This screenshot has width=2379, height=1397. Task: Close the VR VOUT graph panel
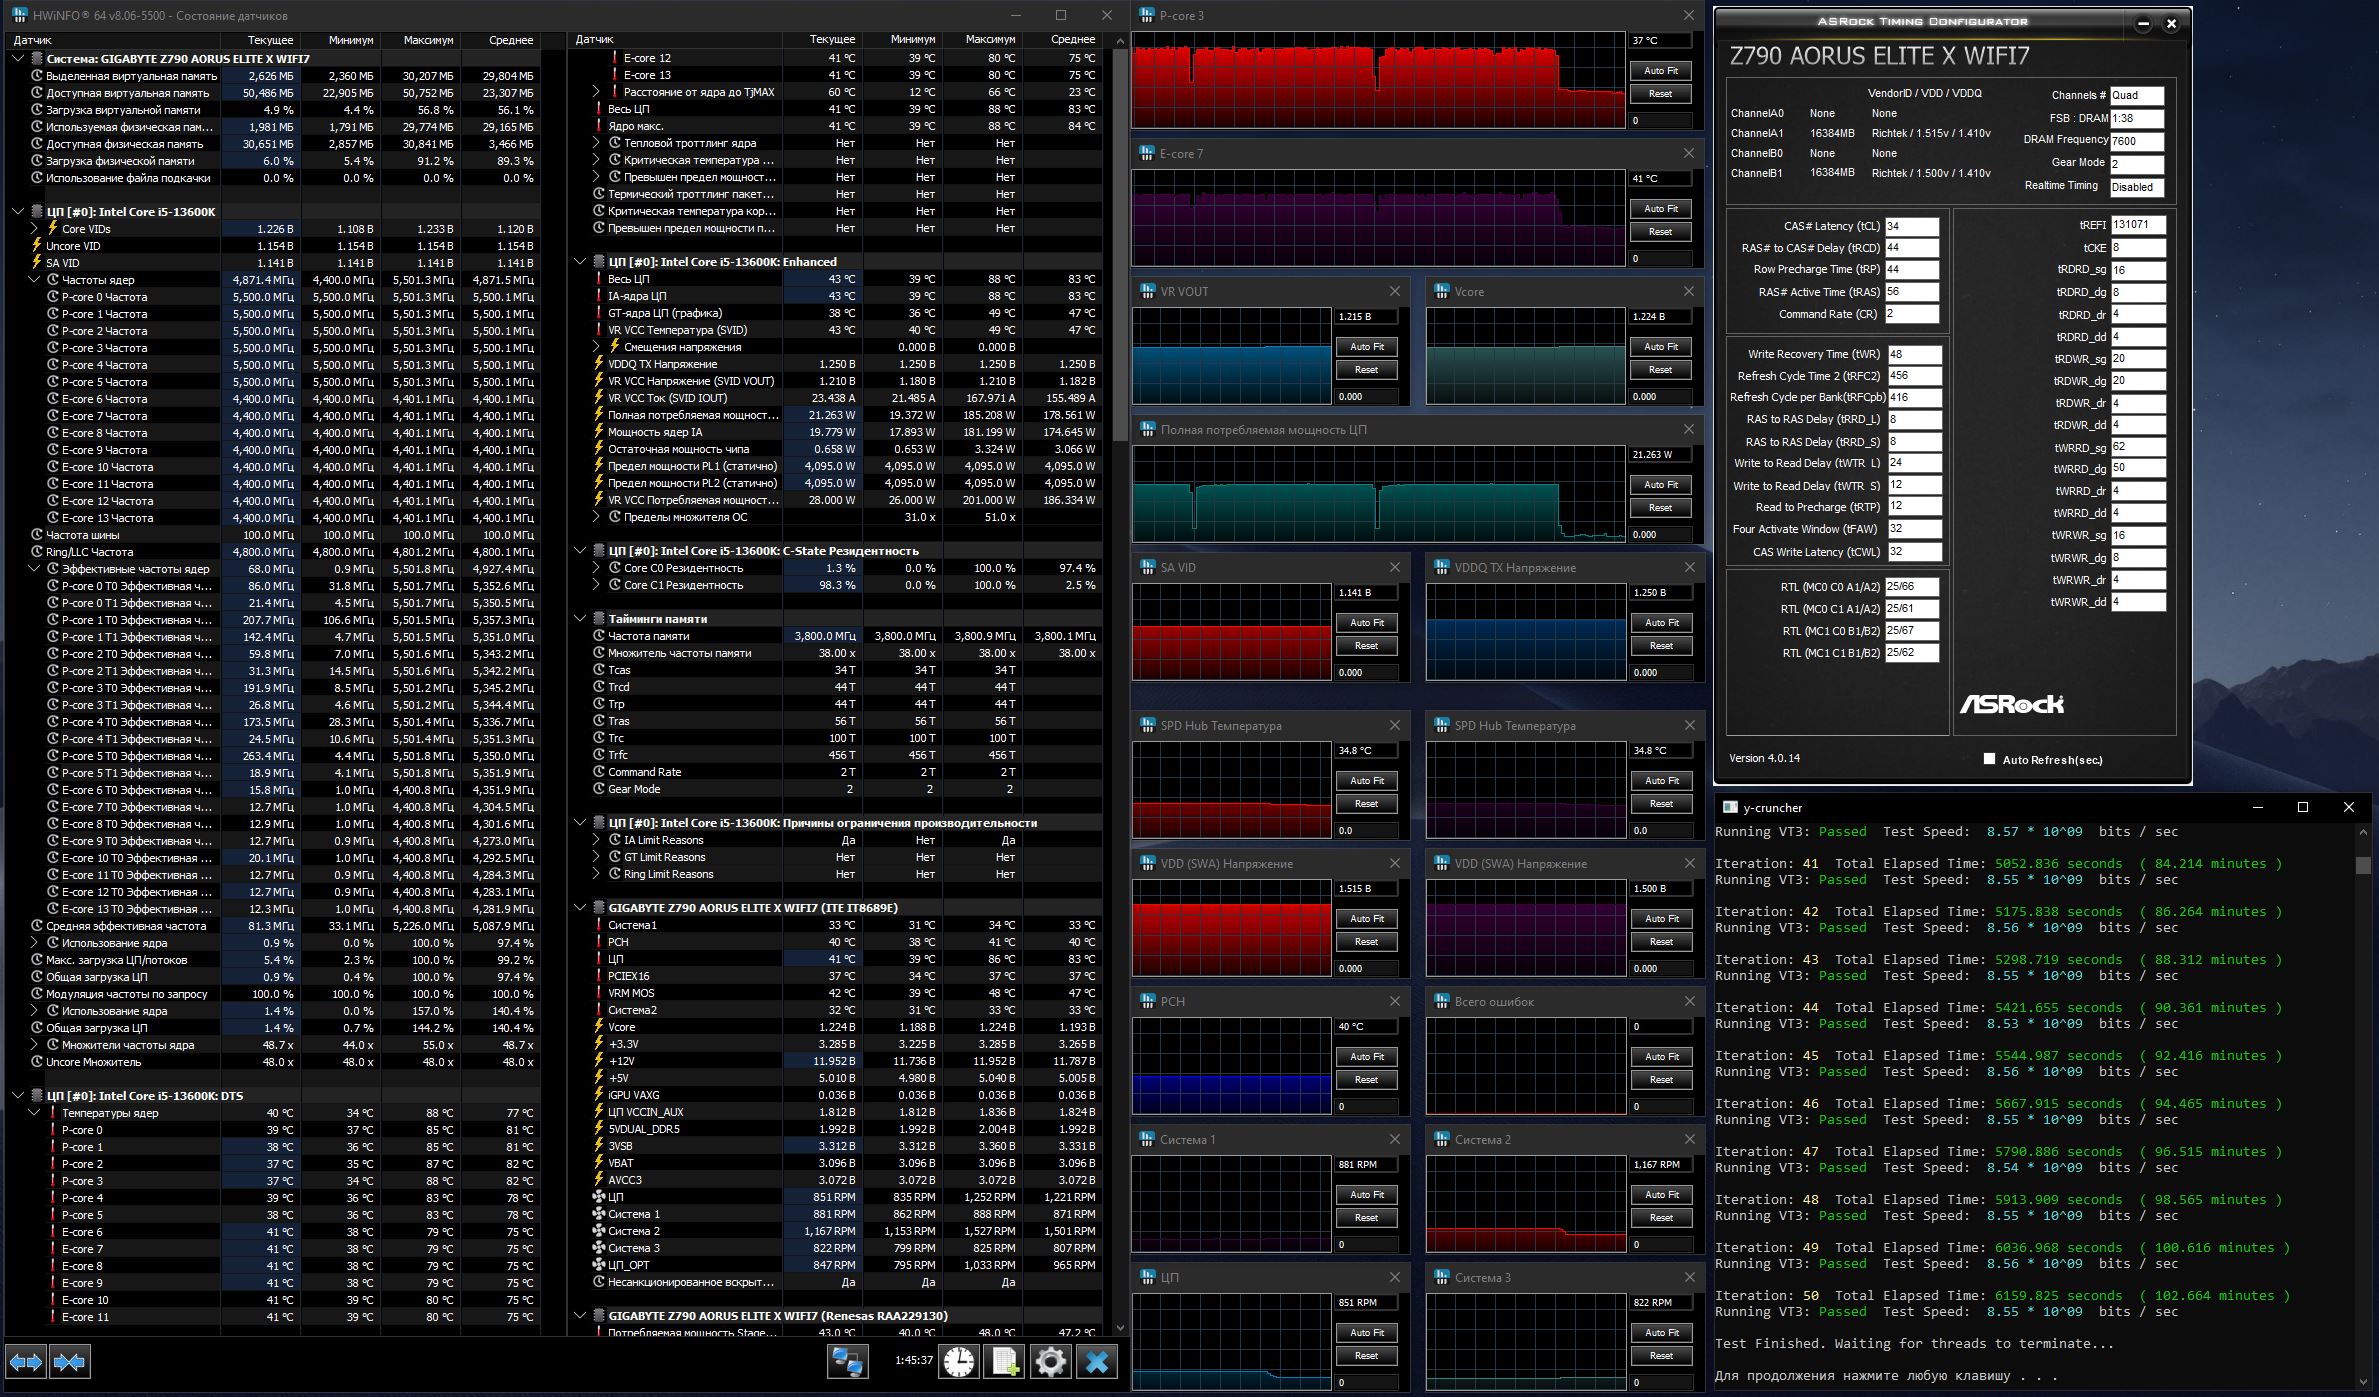pyautogui.click(x=1395, y=291)
